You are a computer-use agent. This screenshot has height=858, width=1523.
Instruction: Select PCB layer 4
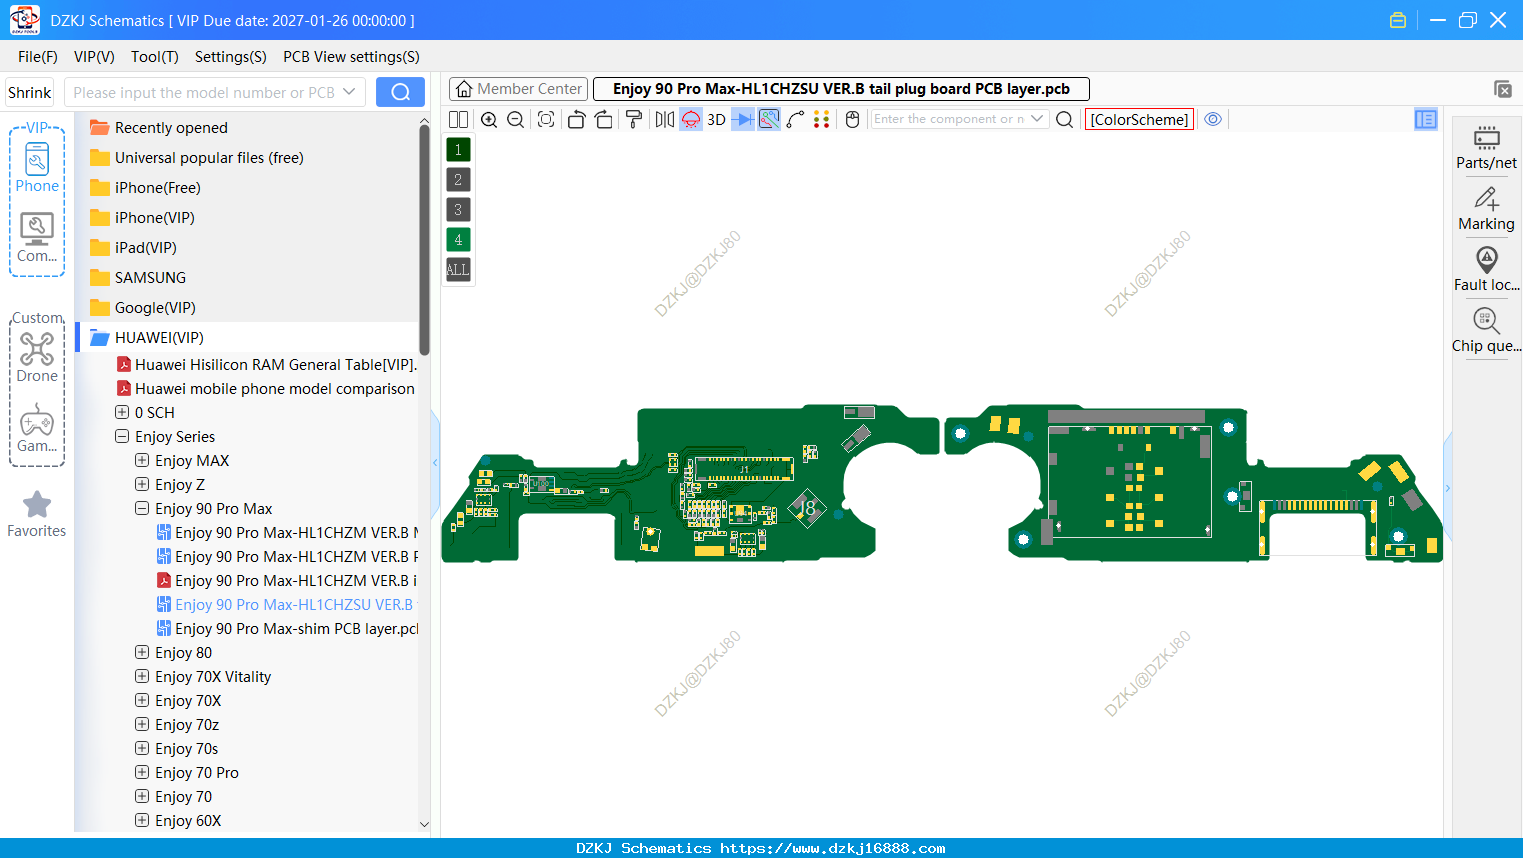click(458, 240)
